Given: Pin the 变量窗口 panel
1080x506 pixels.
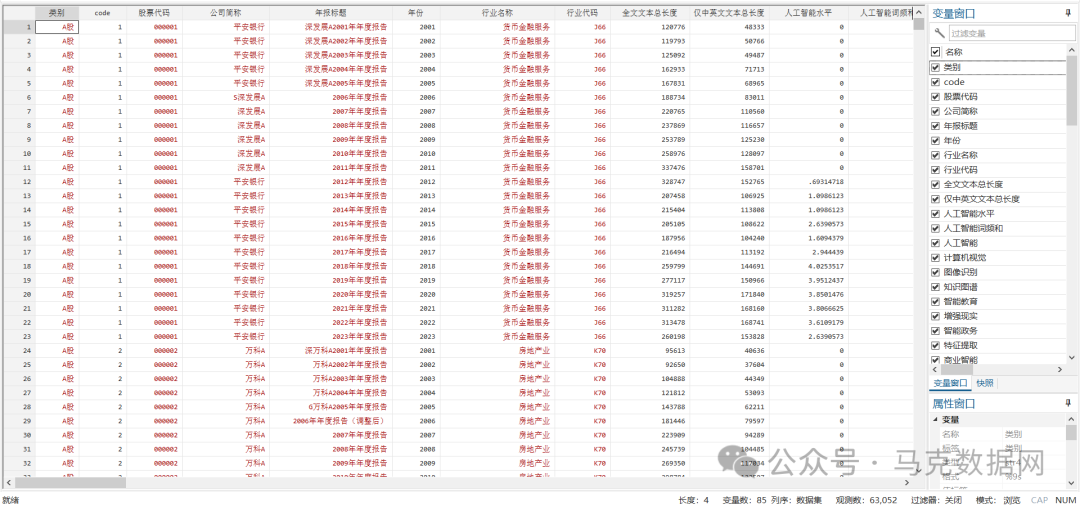Looking at the screenshot, I should [1068, 13].
